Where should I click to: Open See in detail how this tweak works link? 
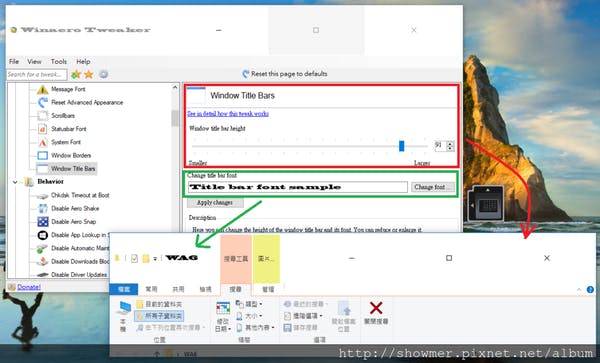coord(228,114)
